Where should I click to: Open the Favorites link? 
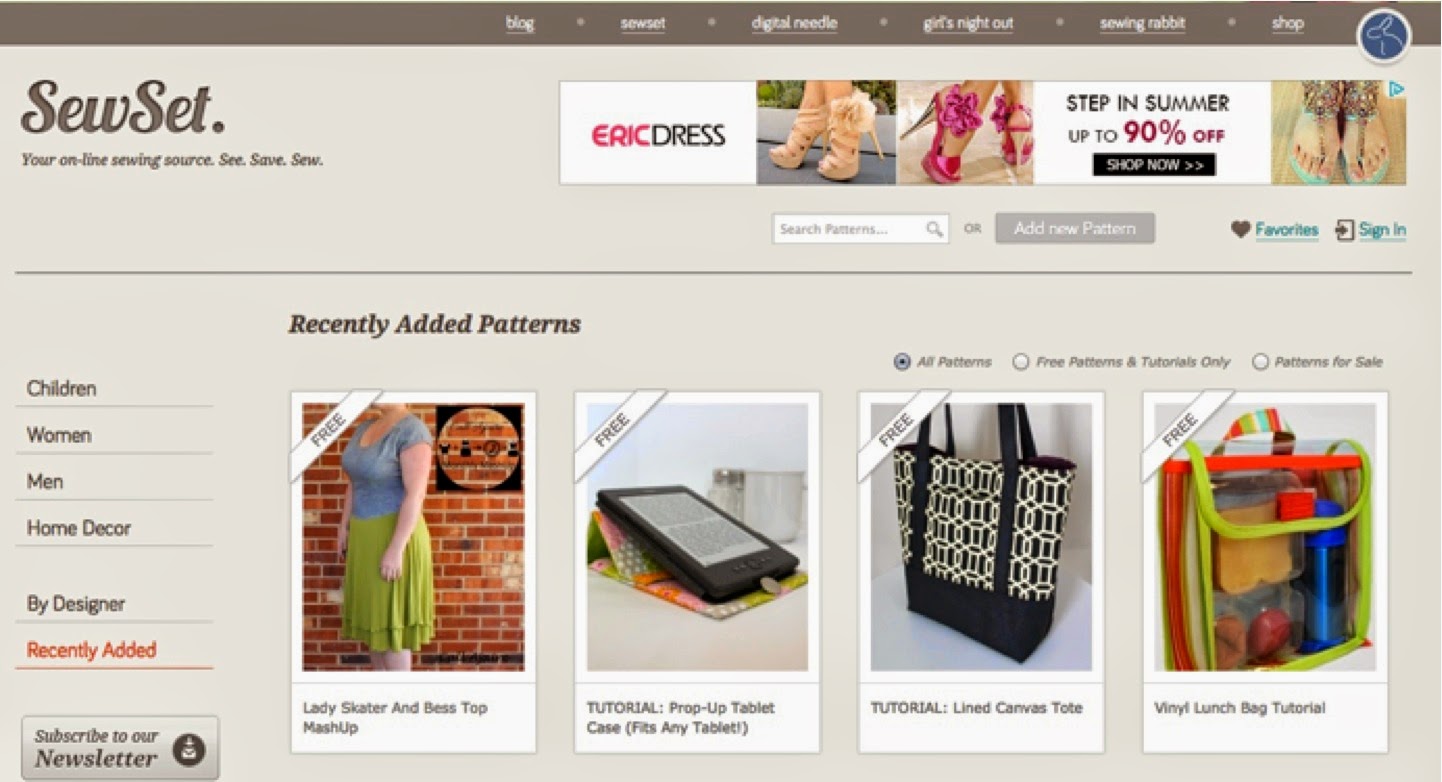click(x=1286, y=230)
